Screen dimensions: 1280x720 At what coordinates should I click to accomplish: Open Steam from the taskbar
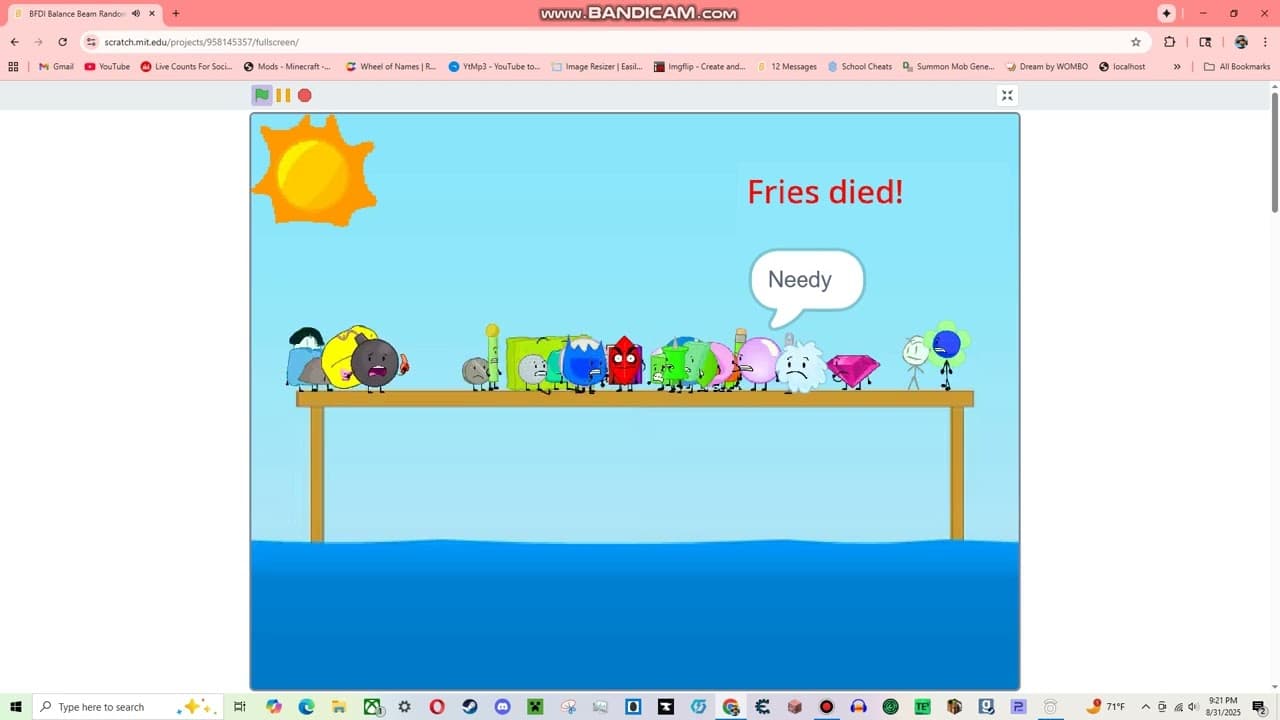tap(470, 707)
